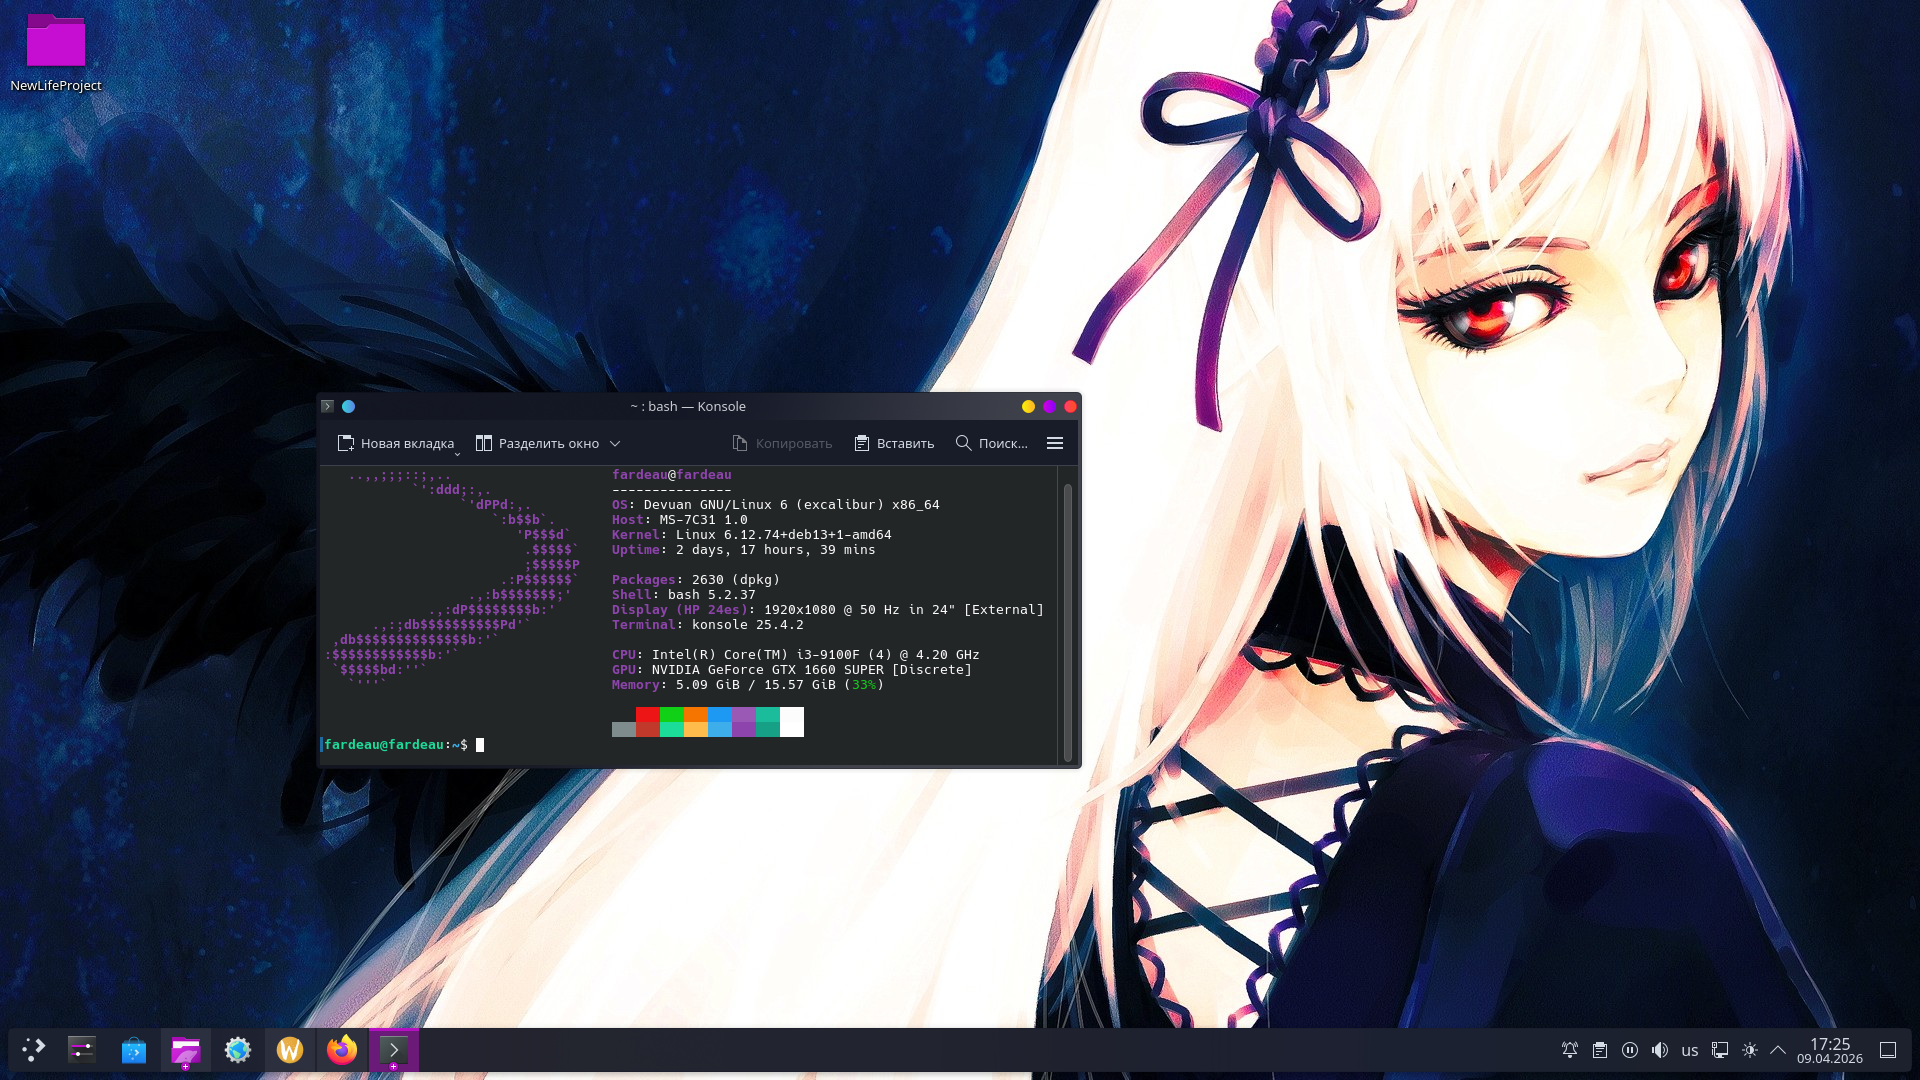
Task: Click the Paste toolbar button
Action: pyautogui.click(x=894, y=444)
